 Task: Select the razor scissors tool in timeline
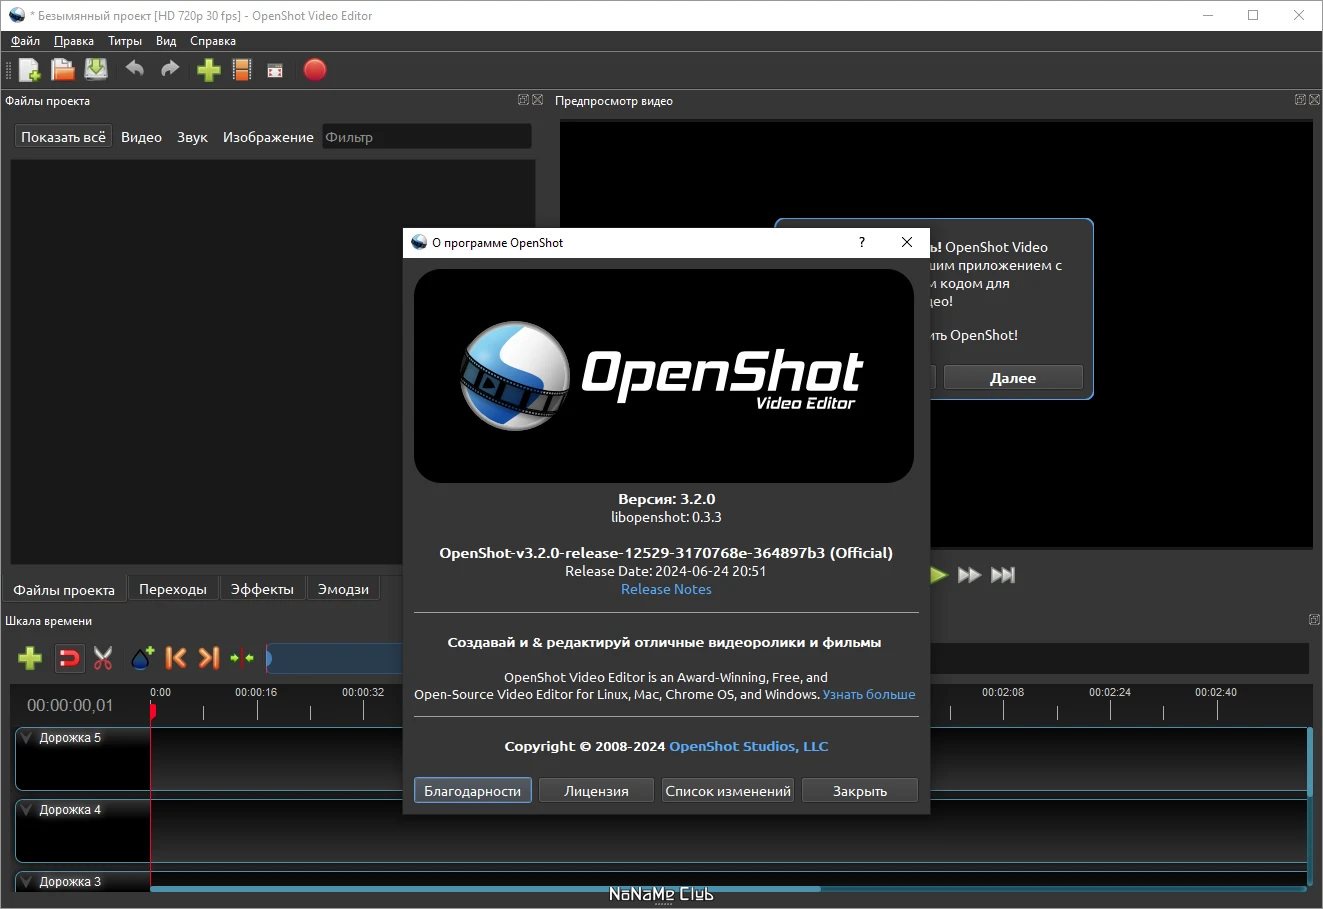103,658
